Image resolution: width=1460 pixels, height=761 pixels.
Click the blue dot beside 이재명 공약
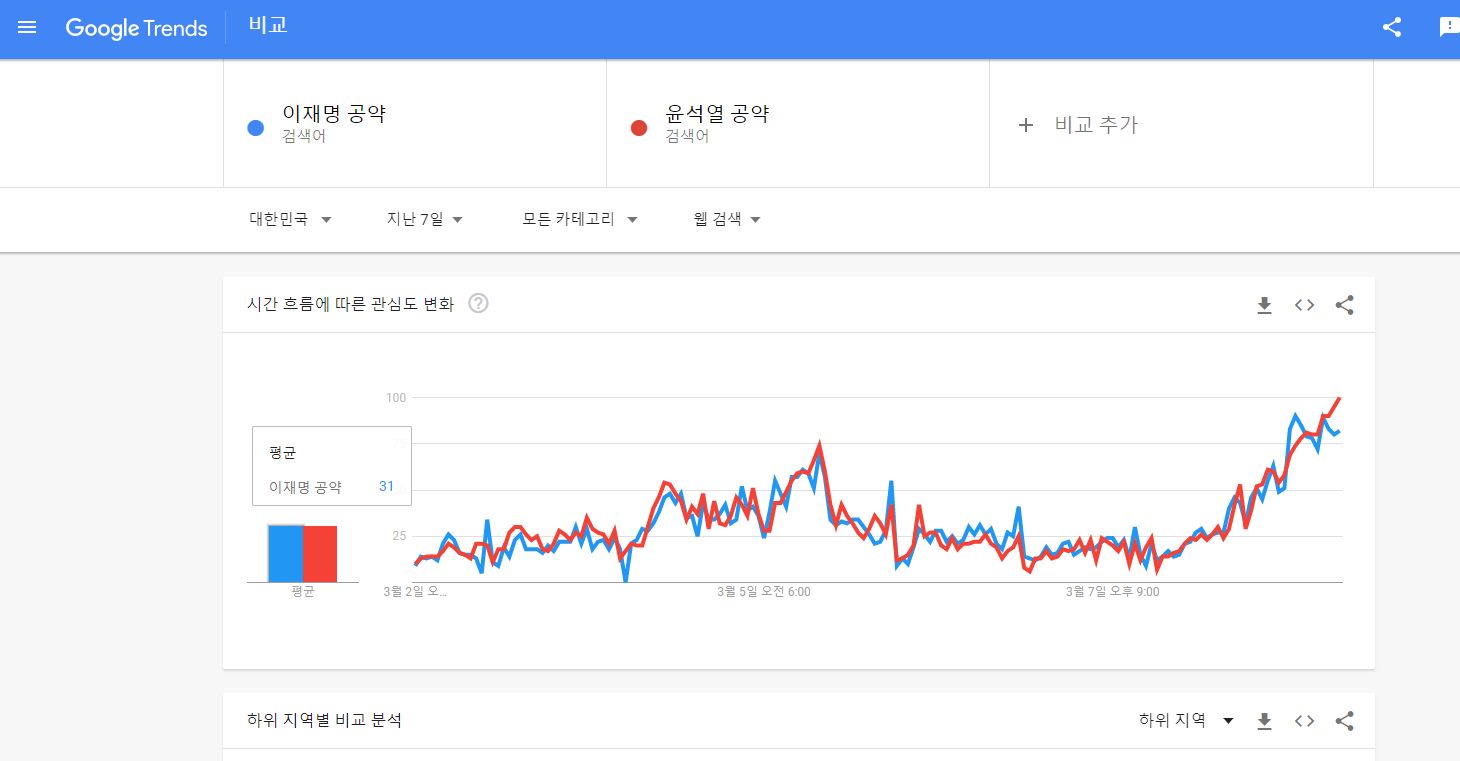(256, 128)
